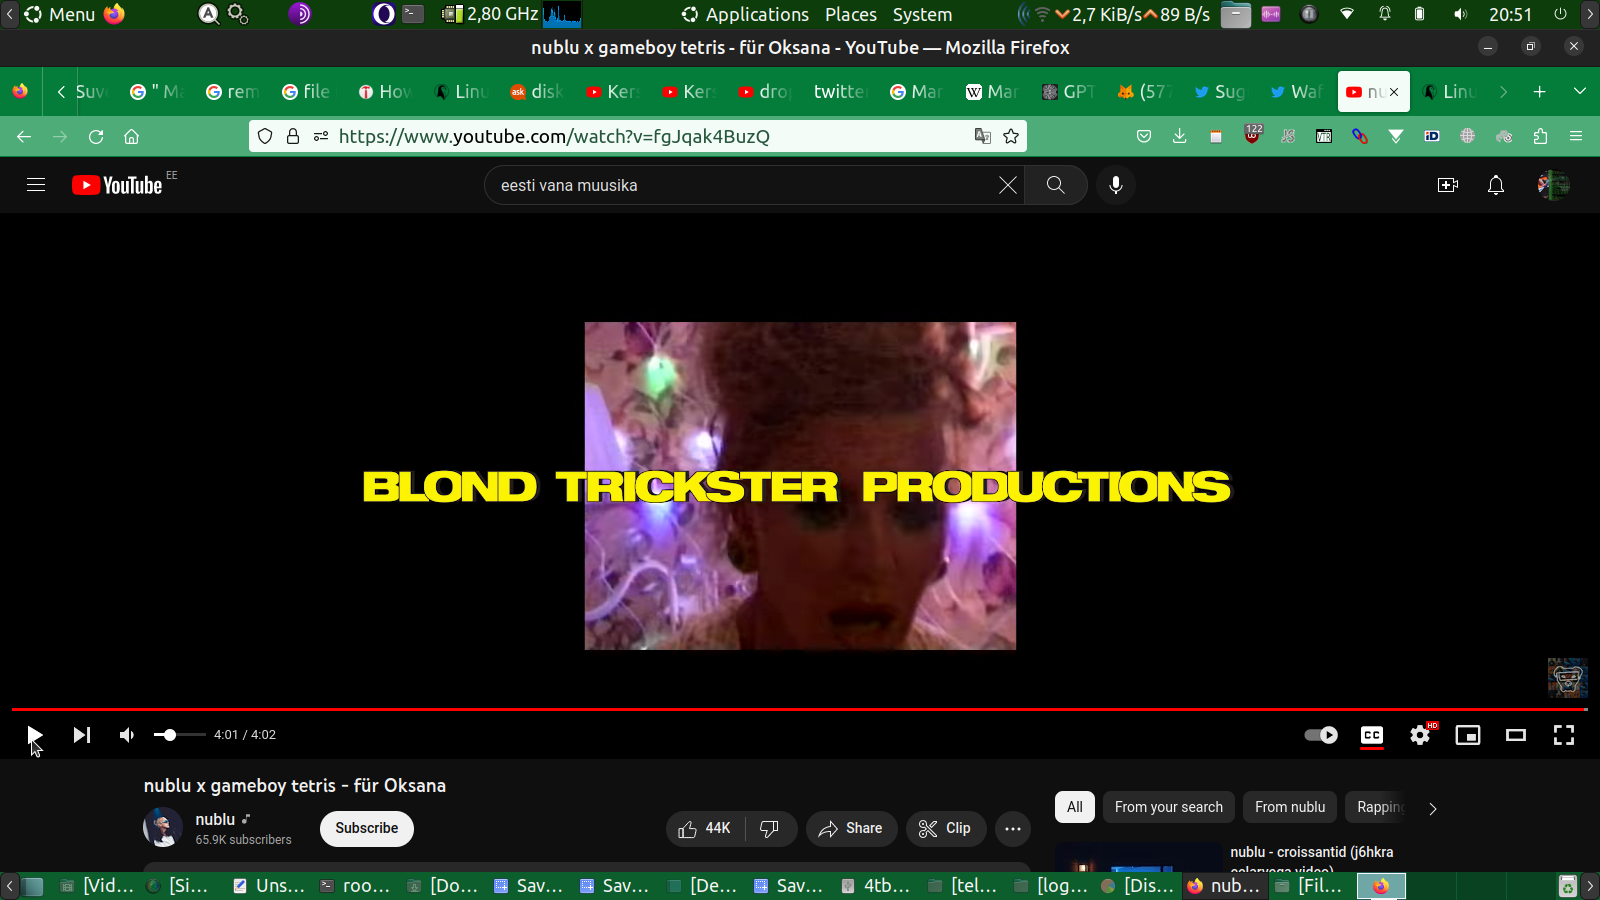Image resolution: width=1600 pixels, height=900 pixels.
Task: Open the nublu channel avatar
Action: click(163, 828)
